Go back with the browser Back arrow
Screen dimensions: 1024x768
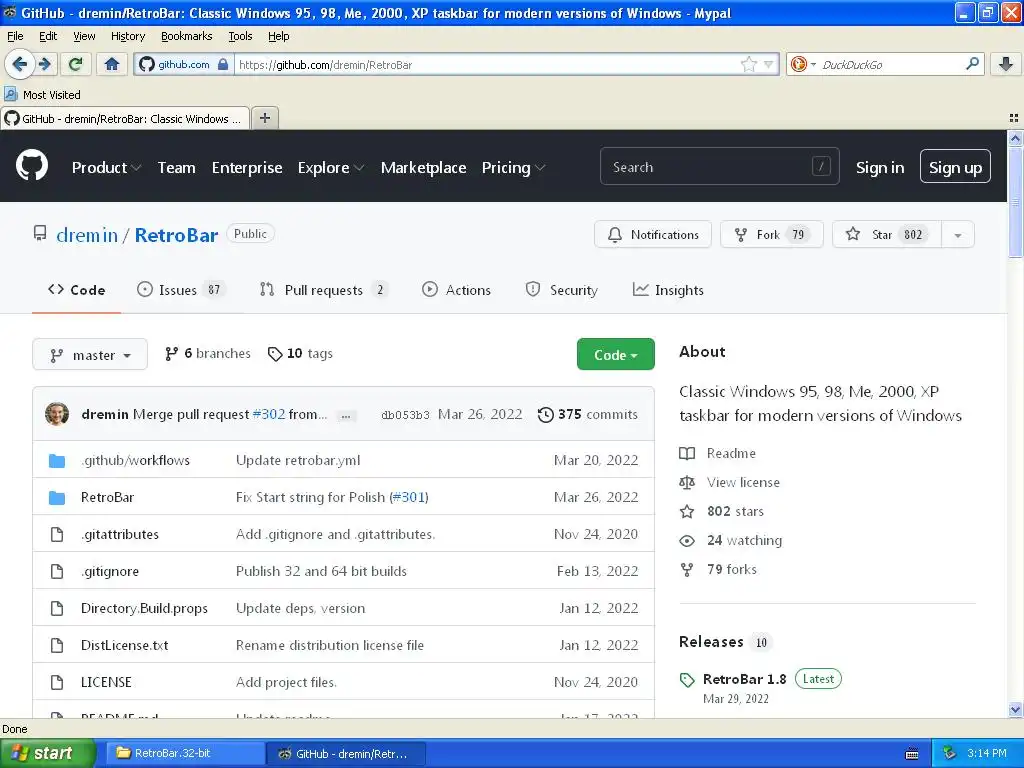click(x=19, y=64)
